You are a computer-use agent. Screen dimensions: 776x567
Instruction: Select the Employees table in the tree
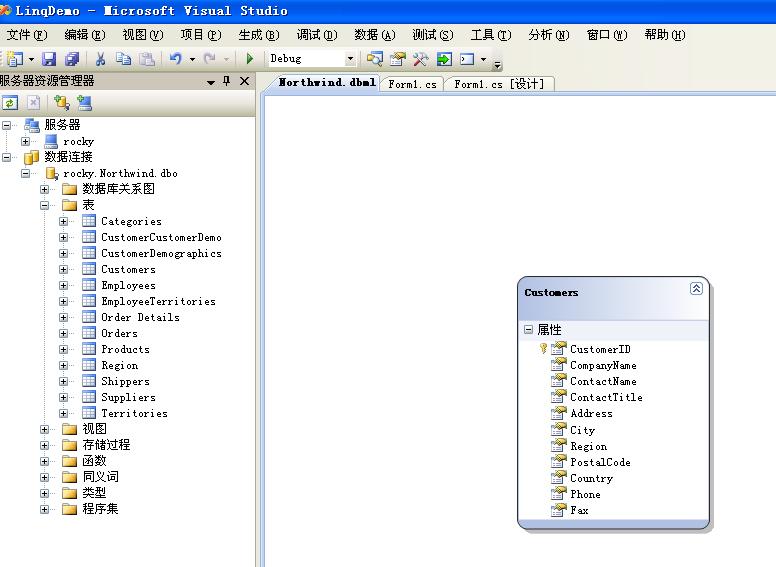(x=128, y=285)
